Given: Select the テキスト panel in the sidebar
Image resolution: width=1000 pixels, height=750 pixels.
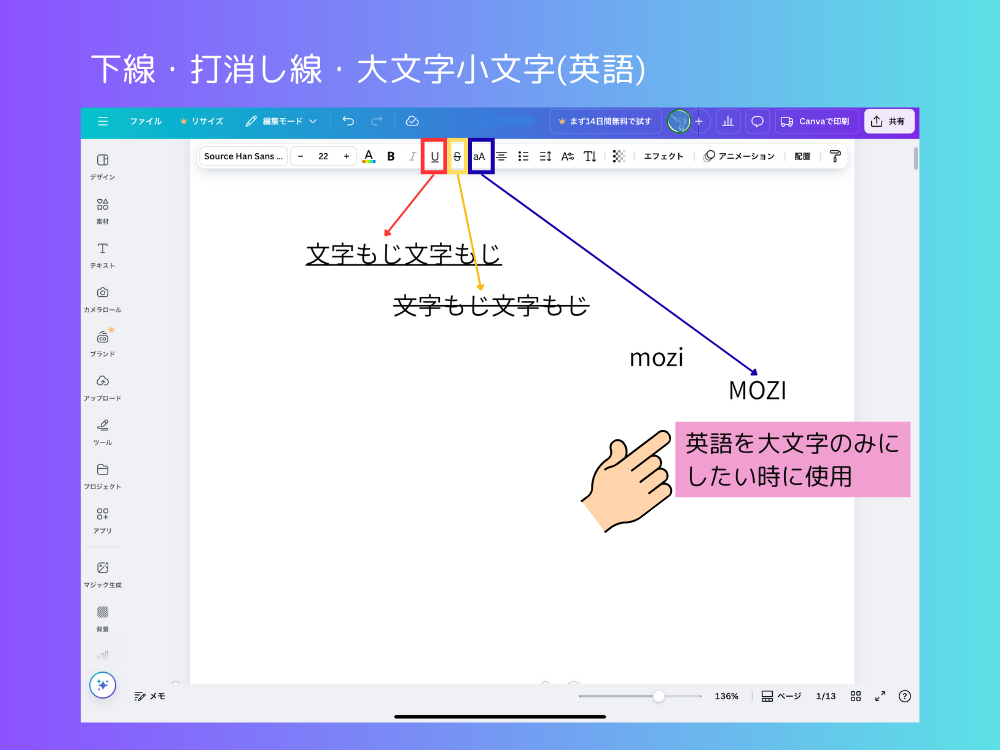Looking at the screenshot, I should tap(102, 253).
